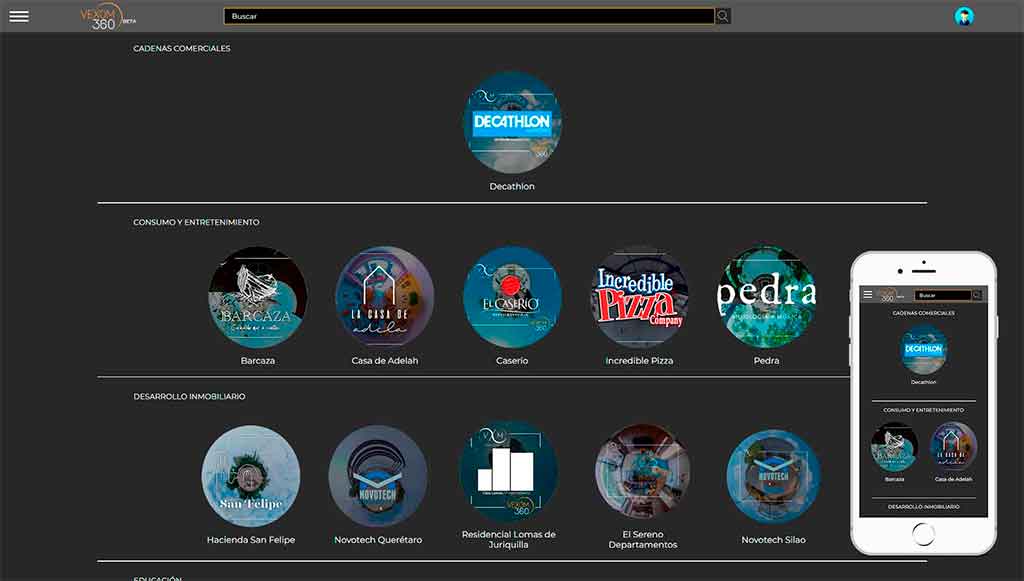
Task: Open the Pedra circular thumbnail
Action: pyautogui.click(x=767, y=297)
